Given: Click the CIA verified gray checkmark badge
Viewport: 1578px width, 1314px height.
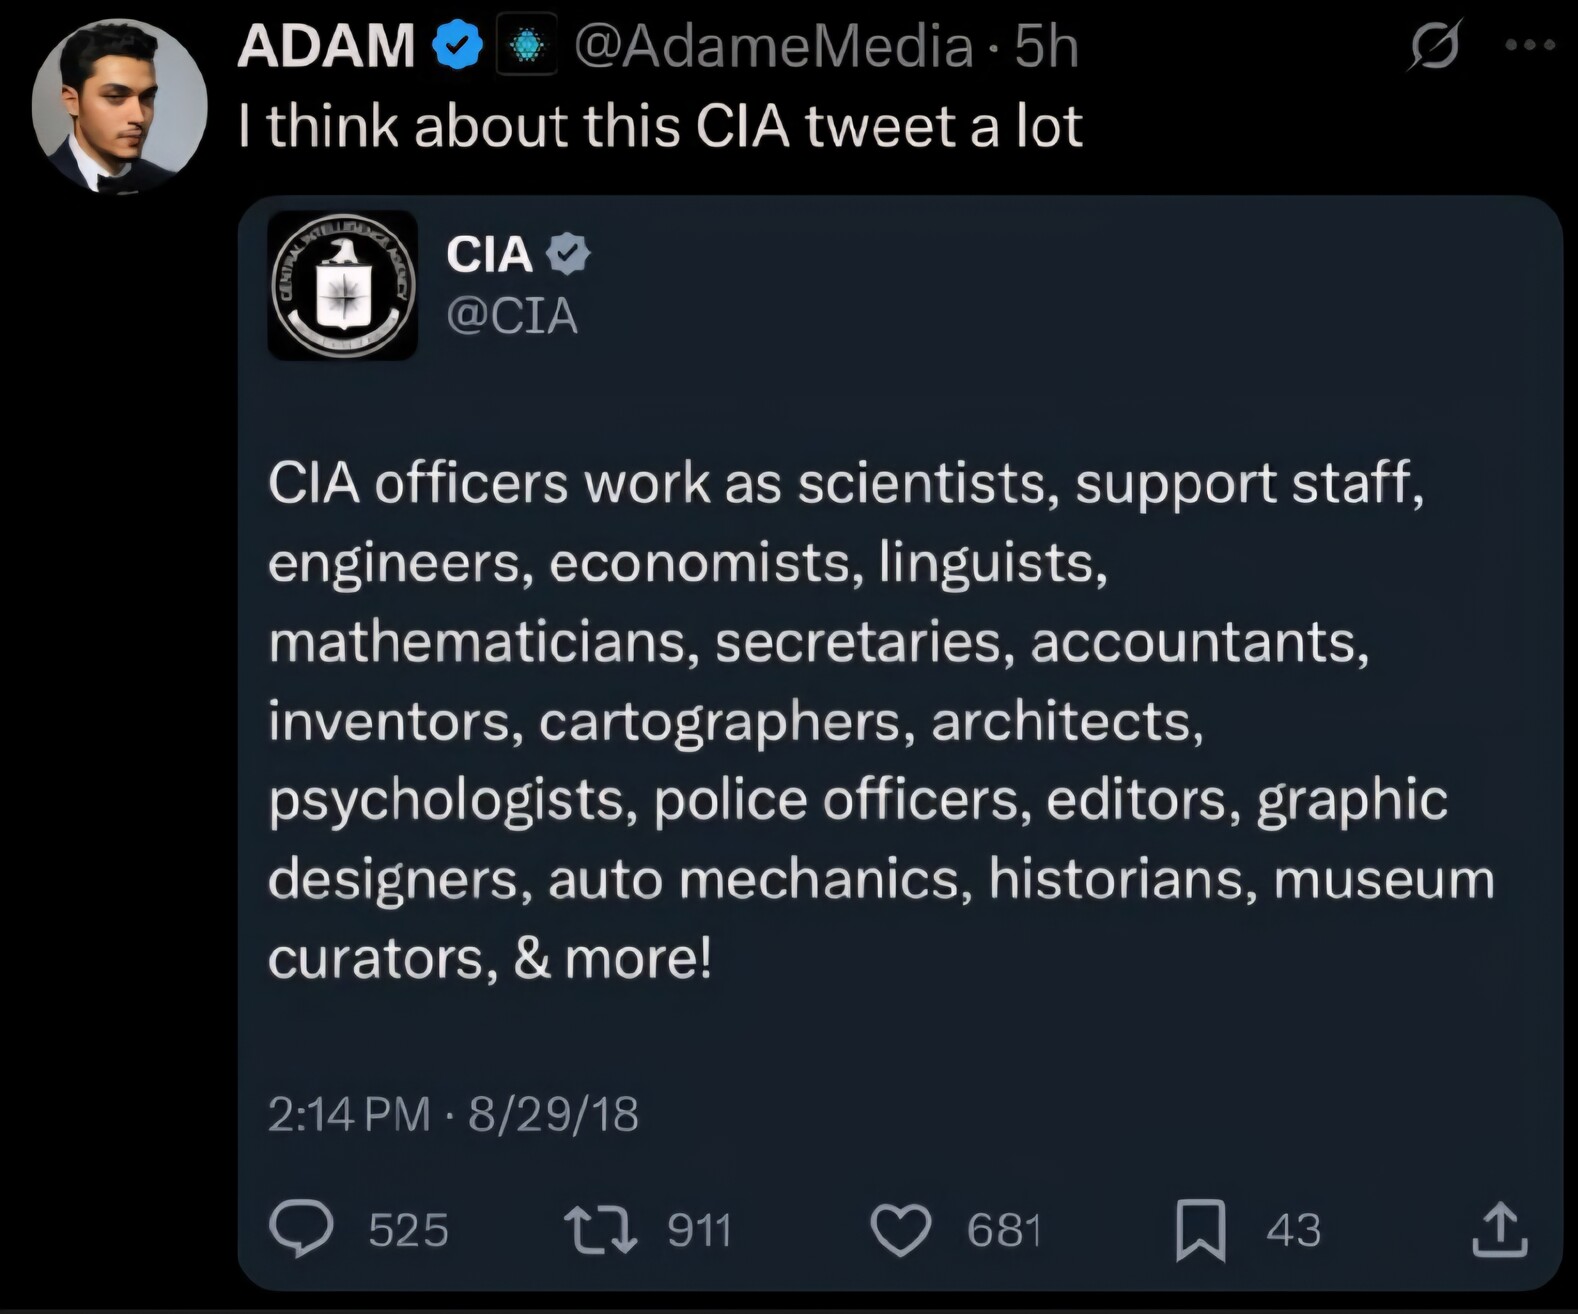Looking at the screenshot, I should point(568,254).
